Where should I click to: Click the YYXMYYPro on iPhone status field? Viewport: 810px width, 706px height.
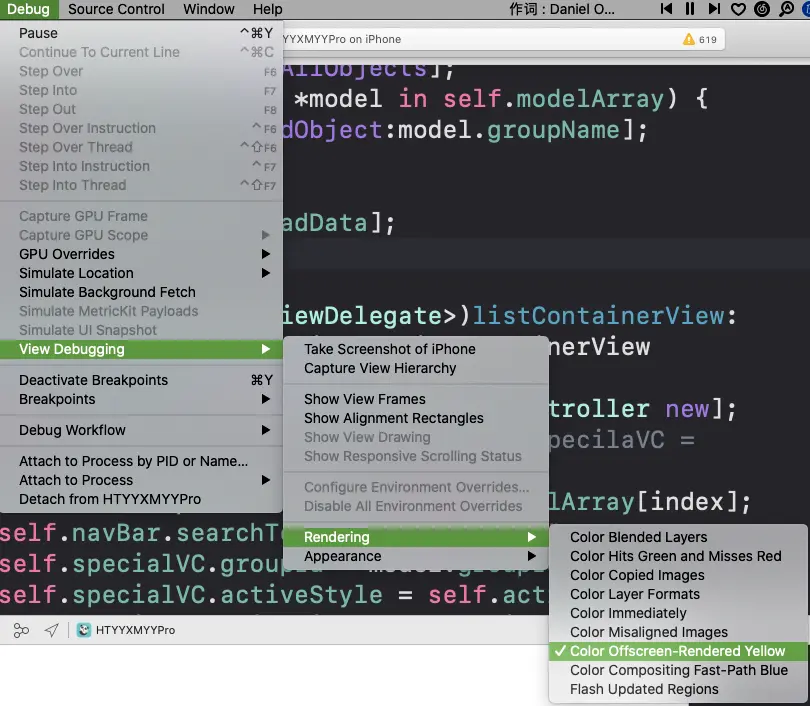(x=503, y=39)
